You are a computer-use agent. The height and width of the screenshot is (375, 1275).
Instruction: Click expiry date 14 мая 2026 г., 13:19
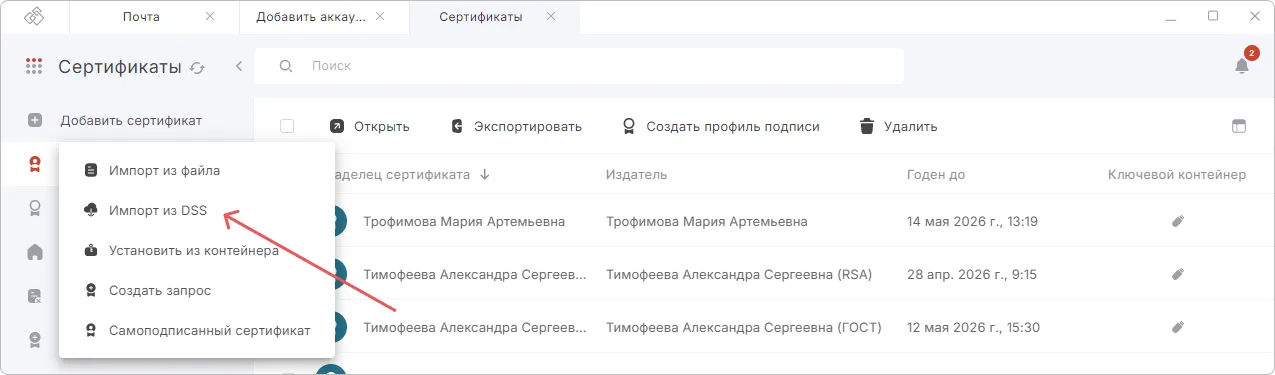[971, 221]
